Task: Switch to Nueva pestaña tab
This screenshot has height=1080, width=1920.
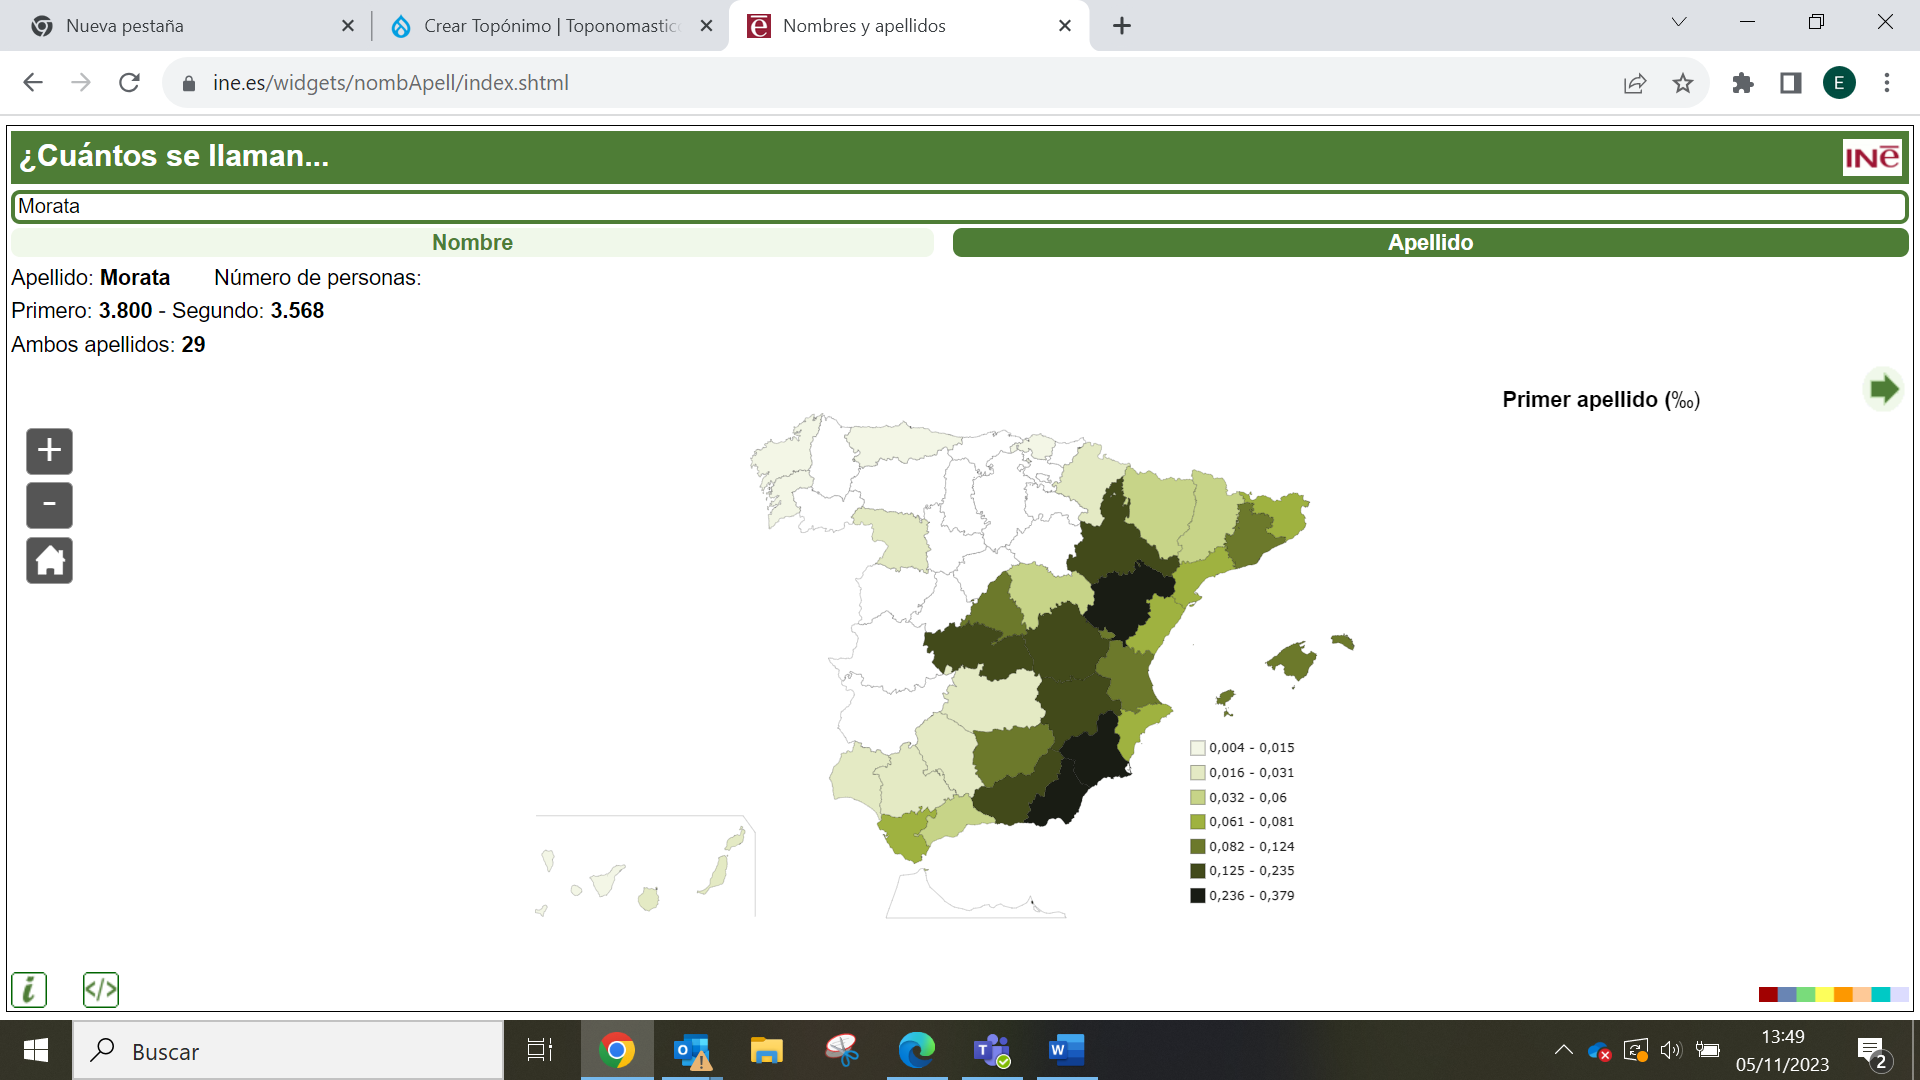Action: pos(180,26)
